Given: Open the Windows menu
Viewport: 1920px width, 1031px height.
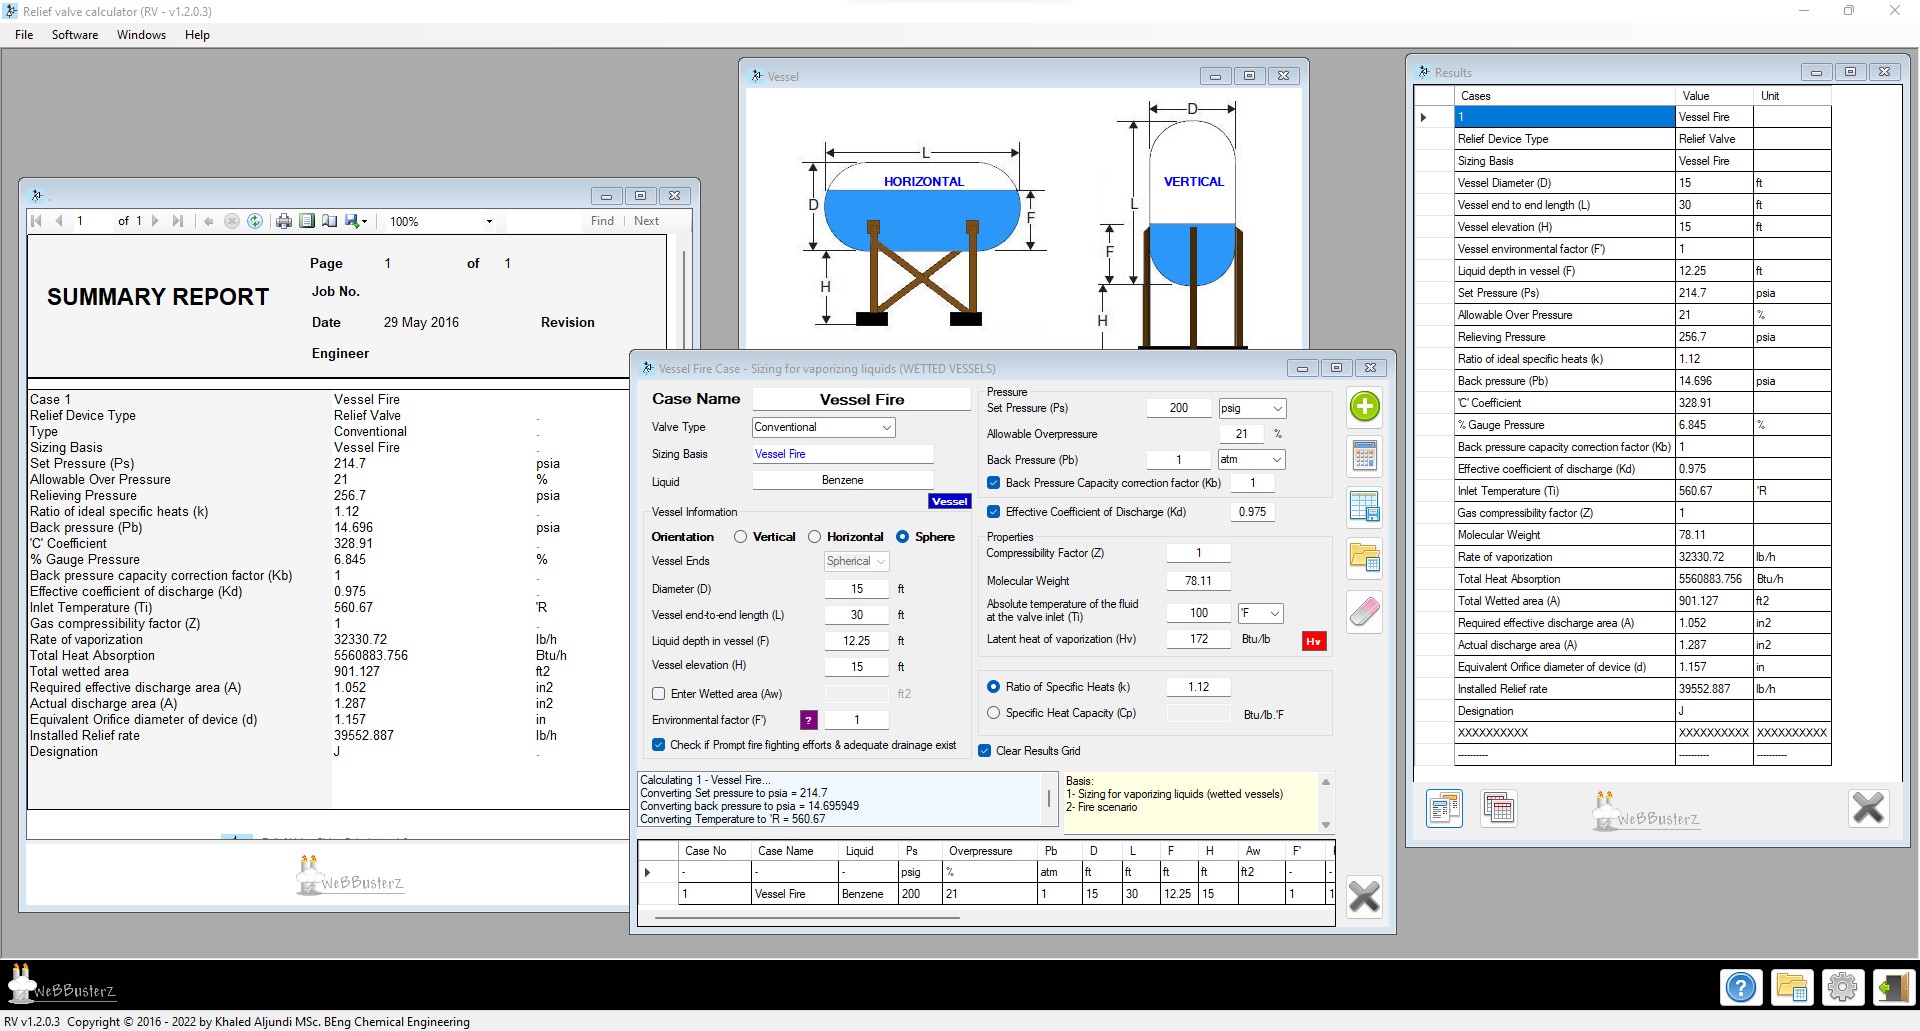Looking at the screenshot, I should (141, 34).
